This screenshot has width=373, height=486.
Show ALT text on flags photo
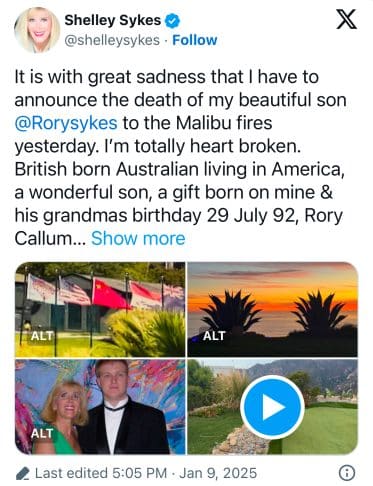(42, 336)
